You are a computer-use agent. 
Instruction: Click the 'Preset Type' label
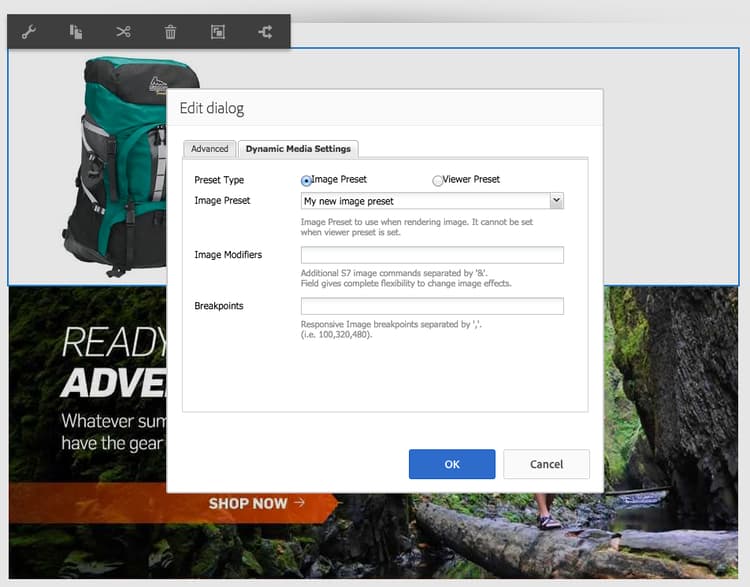tap(219, 180)
